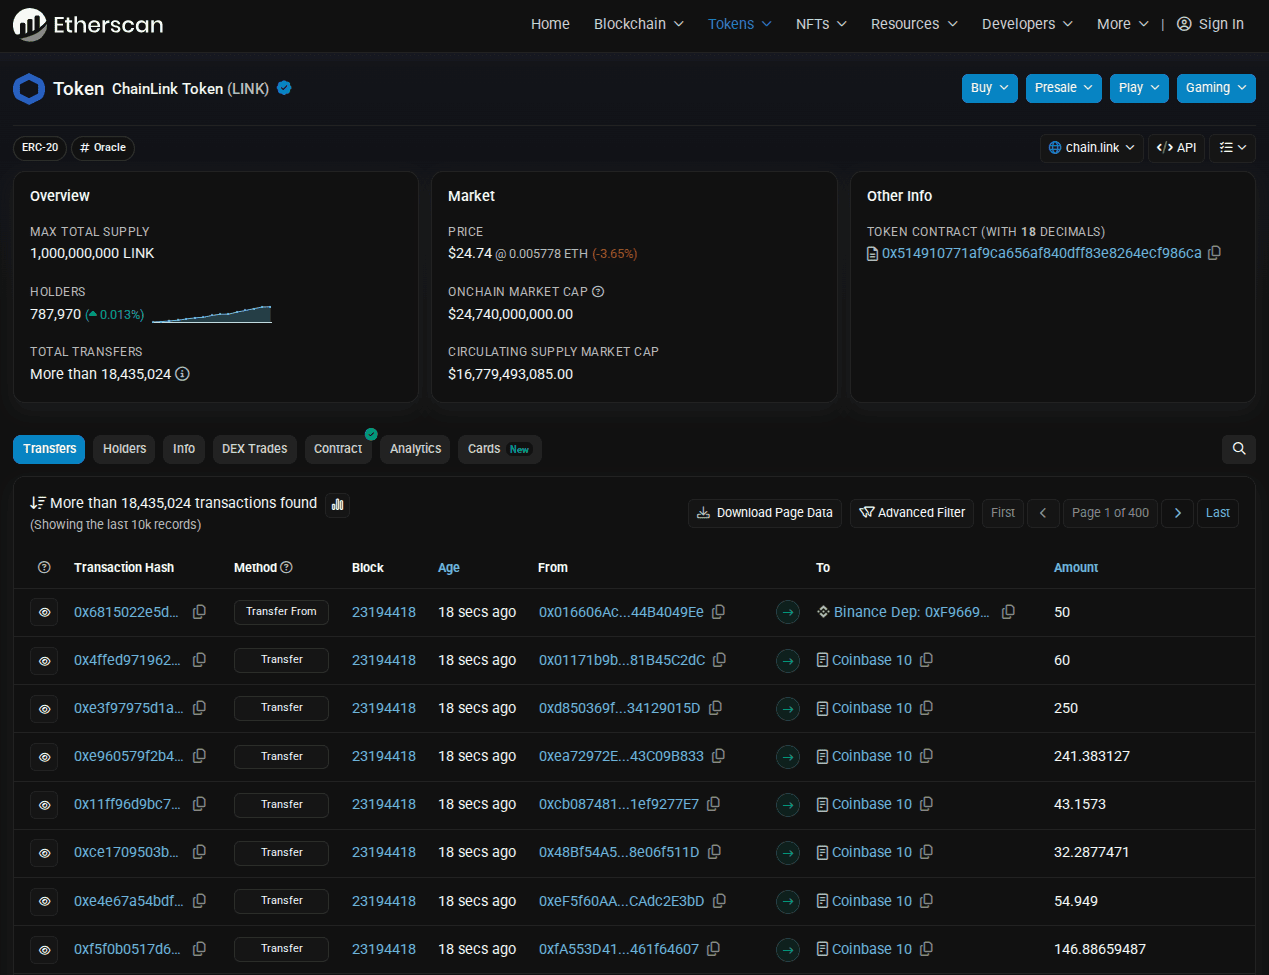Copy the token contract address

tap(1215, 253)
